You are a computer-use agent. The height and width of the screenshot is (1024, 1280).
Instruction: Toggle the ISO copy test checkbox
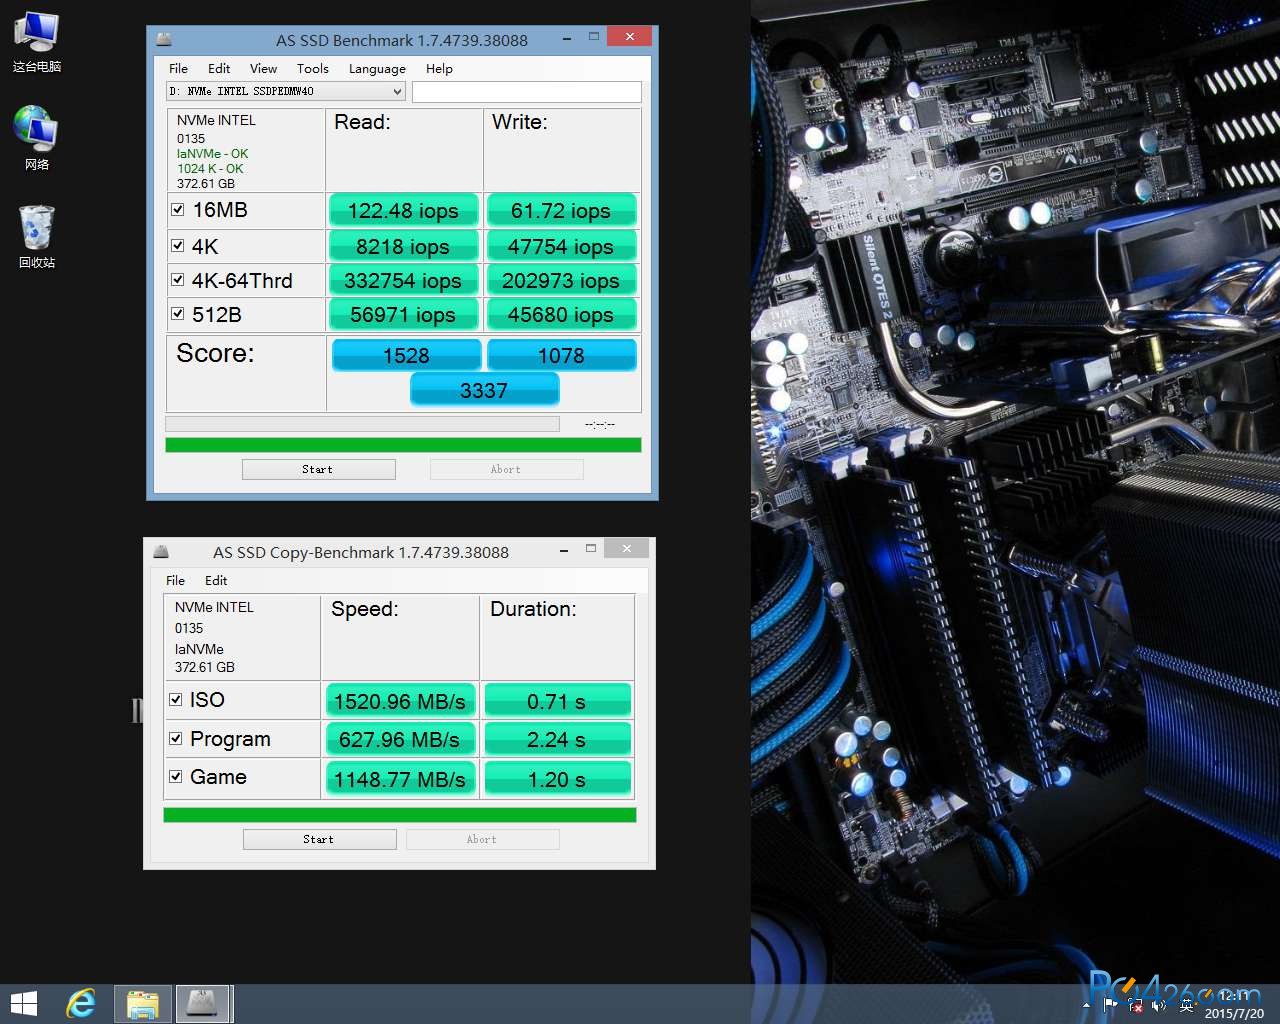coord(175,700)
